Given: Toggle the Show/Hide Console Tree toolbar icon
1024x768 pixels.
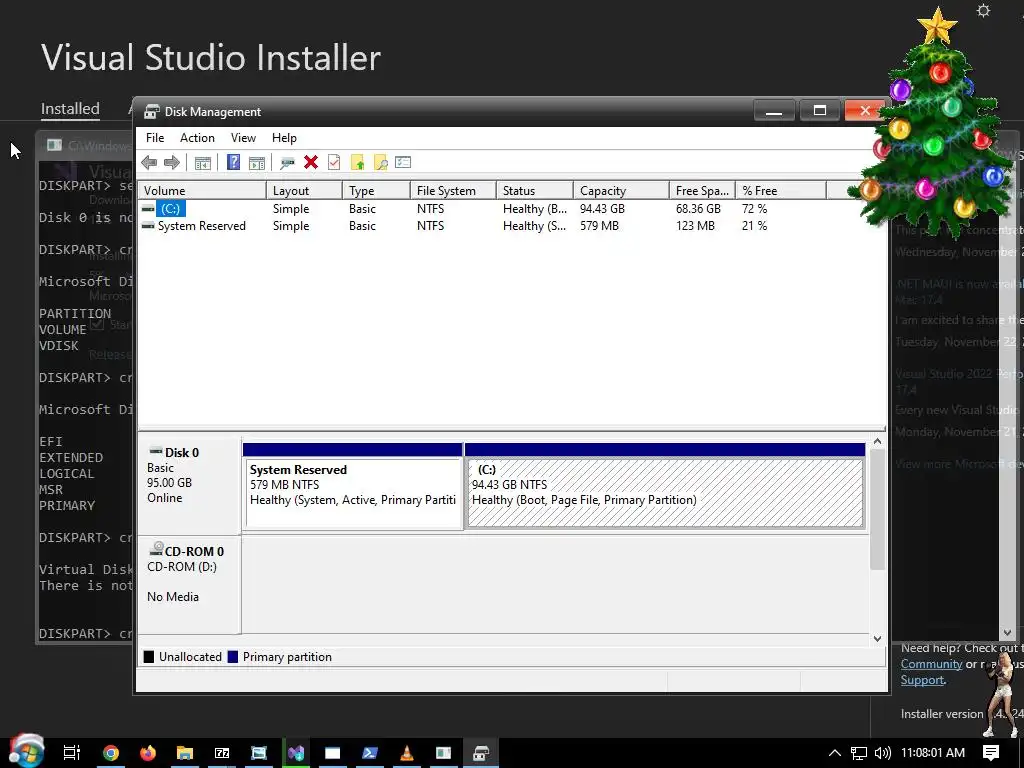Looking at the screenshot, I should point(202,163).
